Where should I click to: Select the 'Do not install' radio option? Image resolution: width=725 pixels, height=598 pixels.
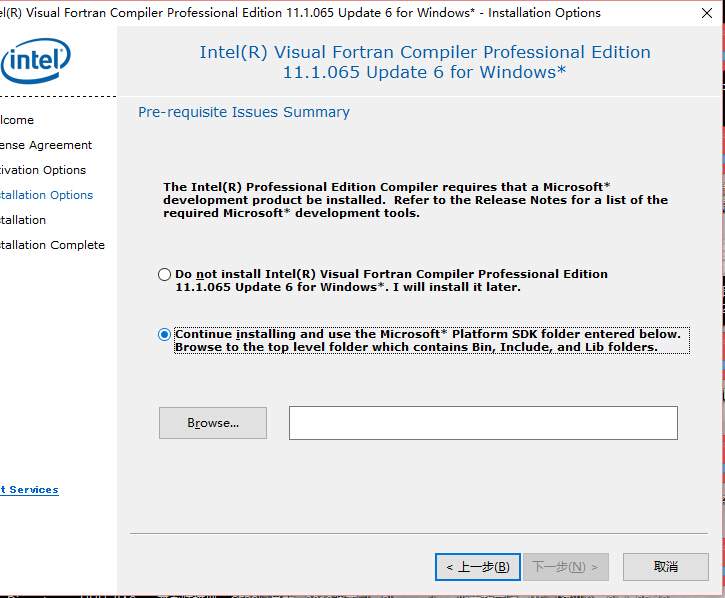pyautogui.click(x=164, y=274)
